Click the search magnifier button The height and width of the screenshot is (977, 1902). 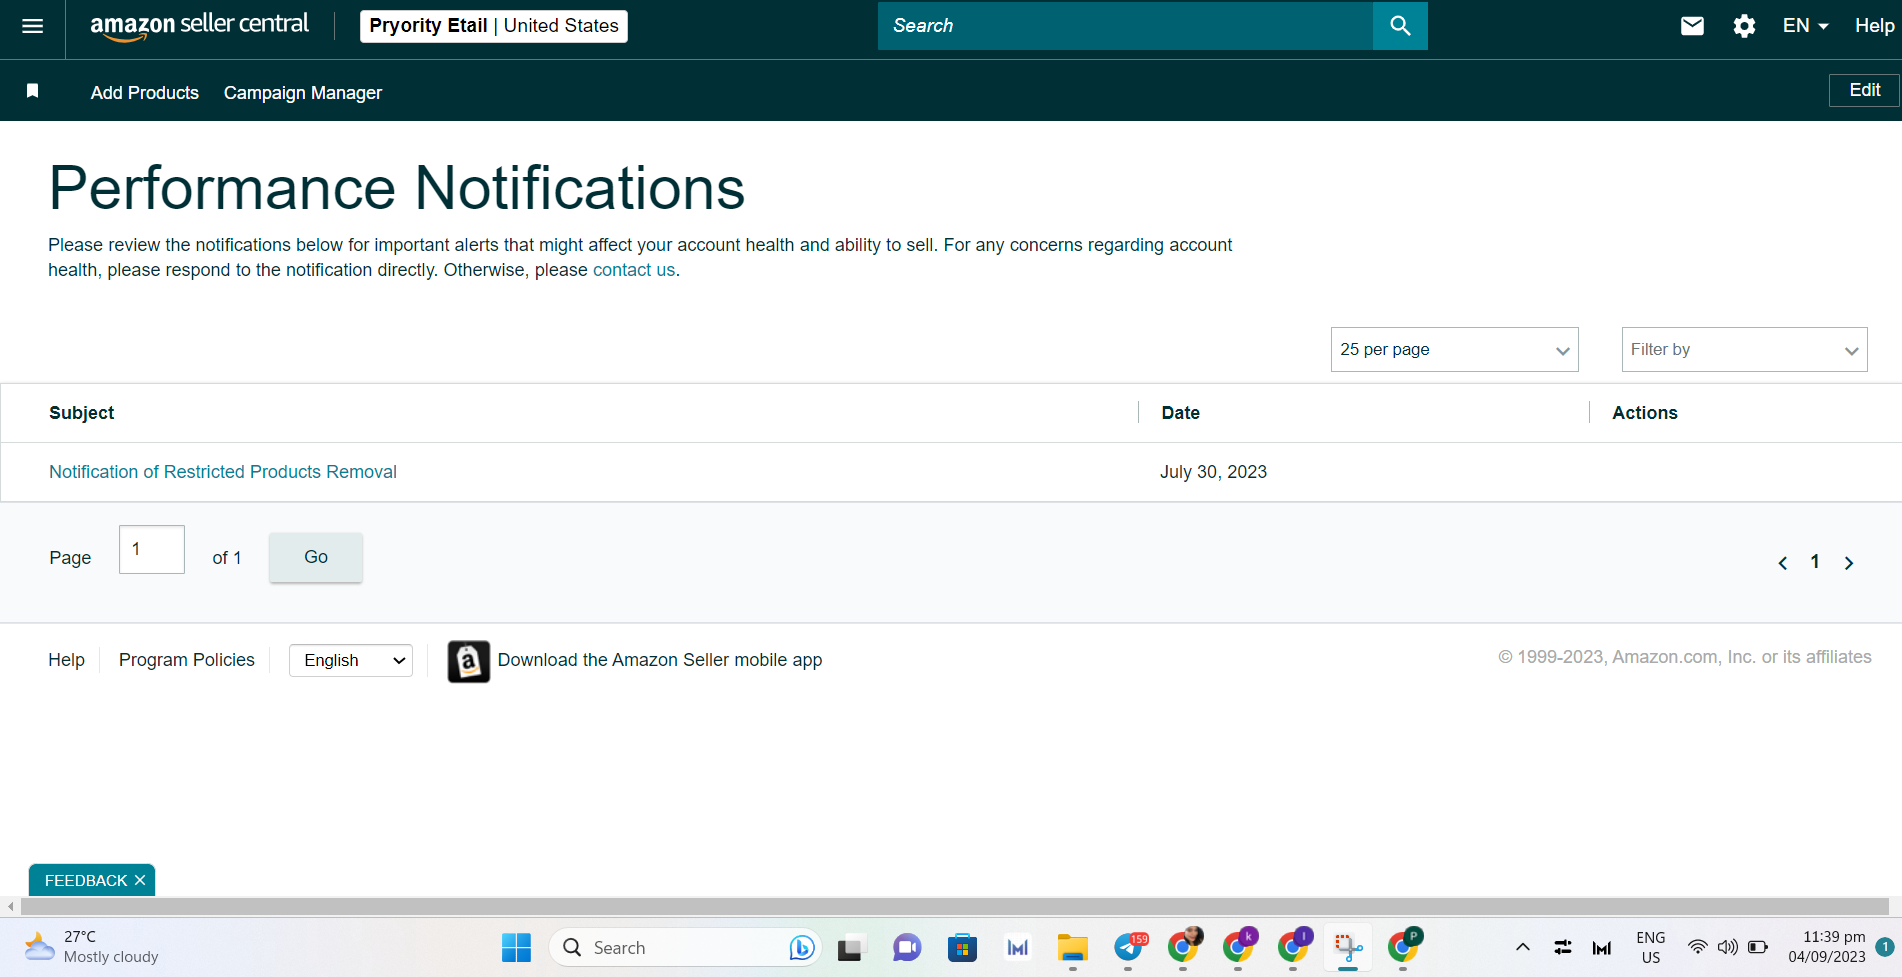(1400, 26)
